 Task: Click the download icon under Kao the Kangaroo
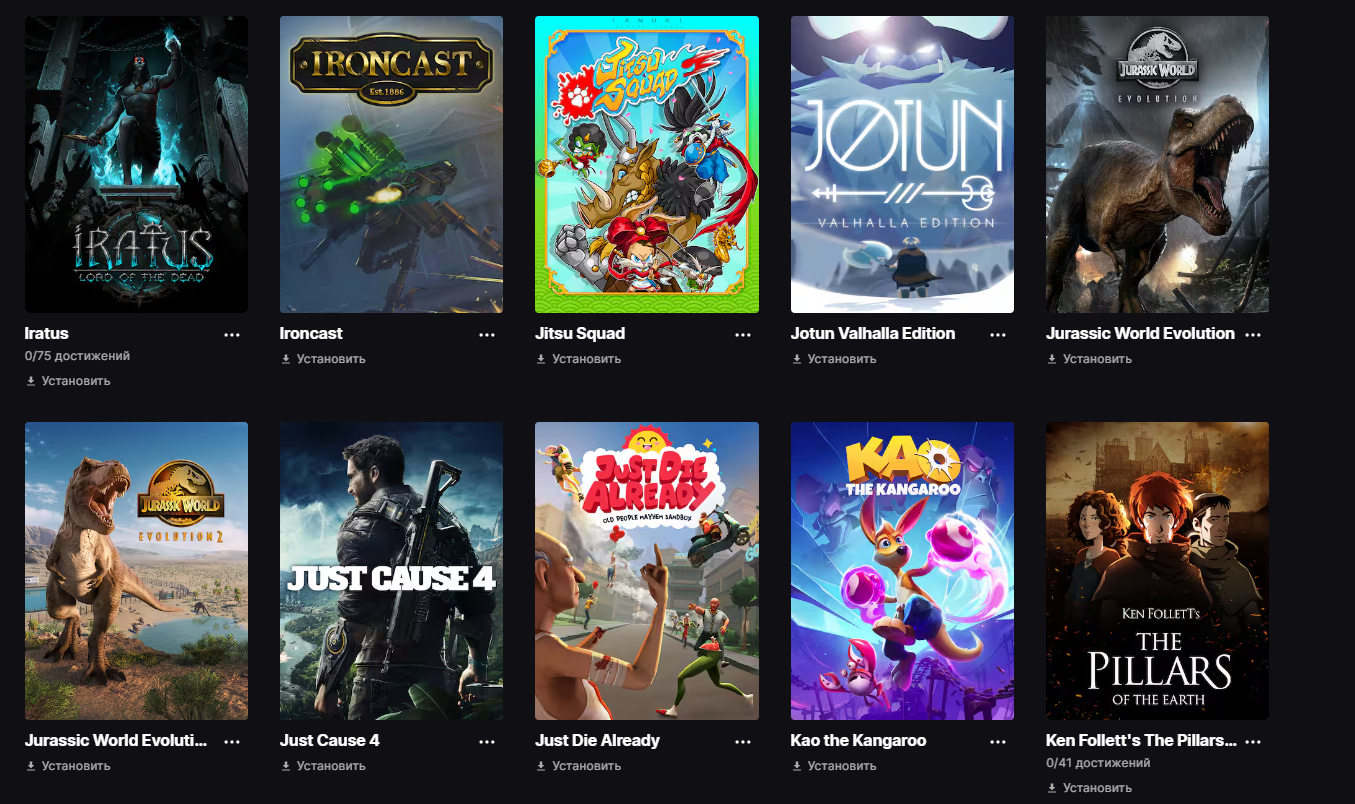point(797,766)
